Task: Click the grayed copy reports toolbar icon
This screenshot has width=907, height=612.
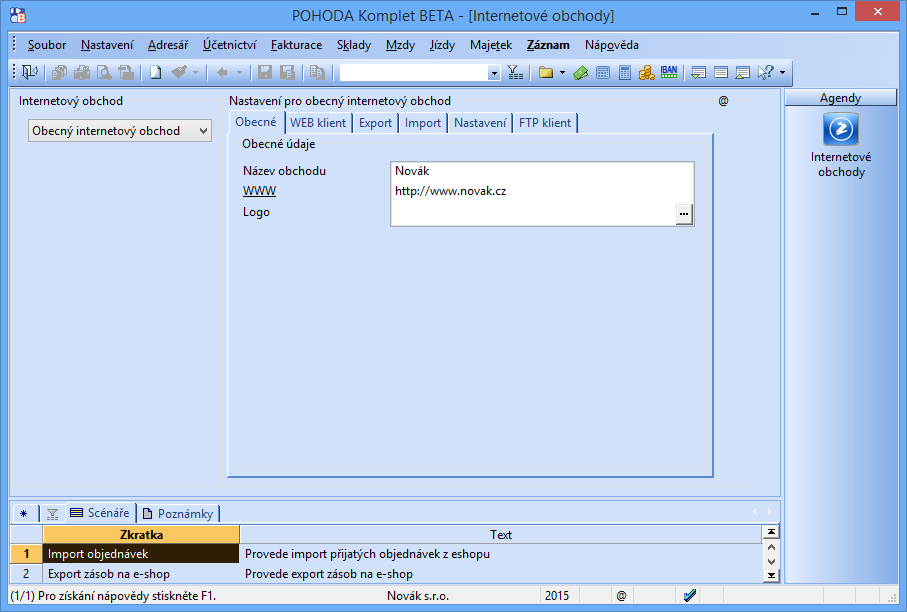Action: [x=59, y=72]
